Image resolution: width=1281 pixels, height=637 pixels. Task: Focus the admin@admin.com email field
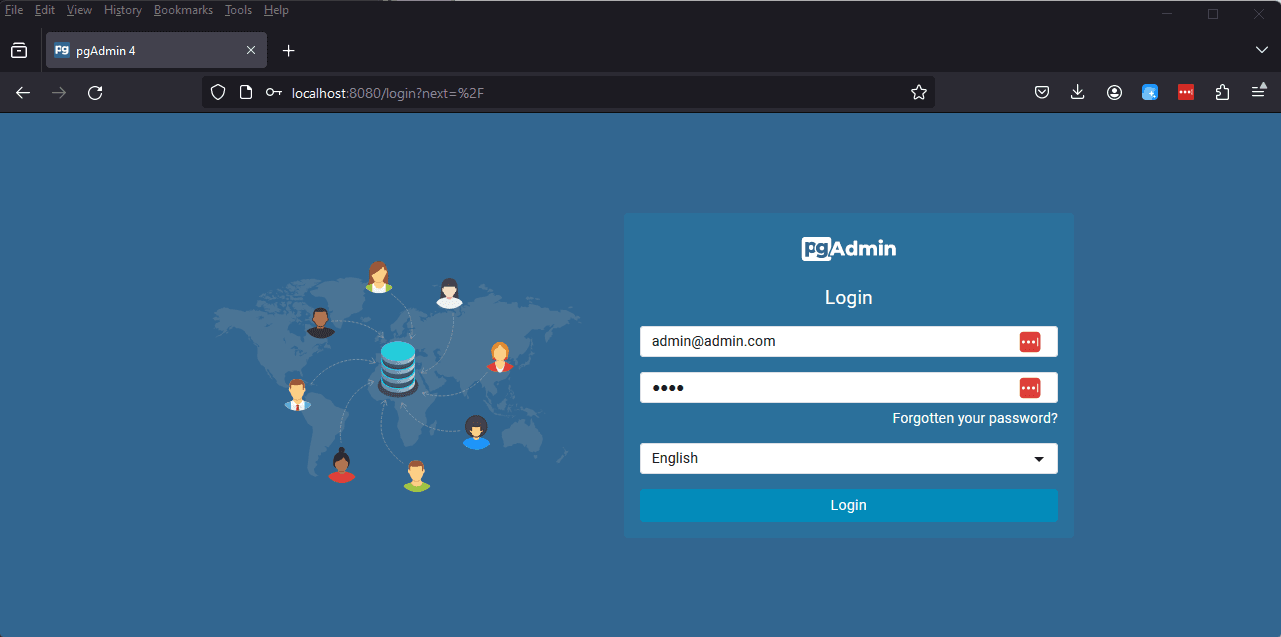coord(848,341)
